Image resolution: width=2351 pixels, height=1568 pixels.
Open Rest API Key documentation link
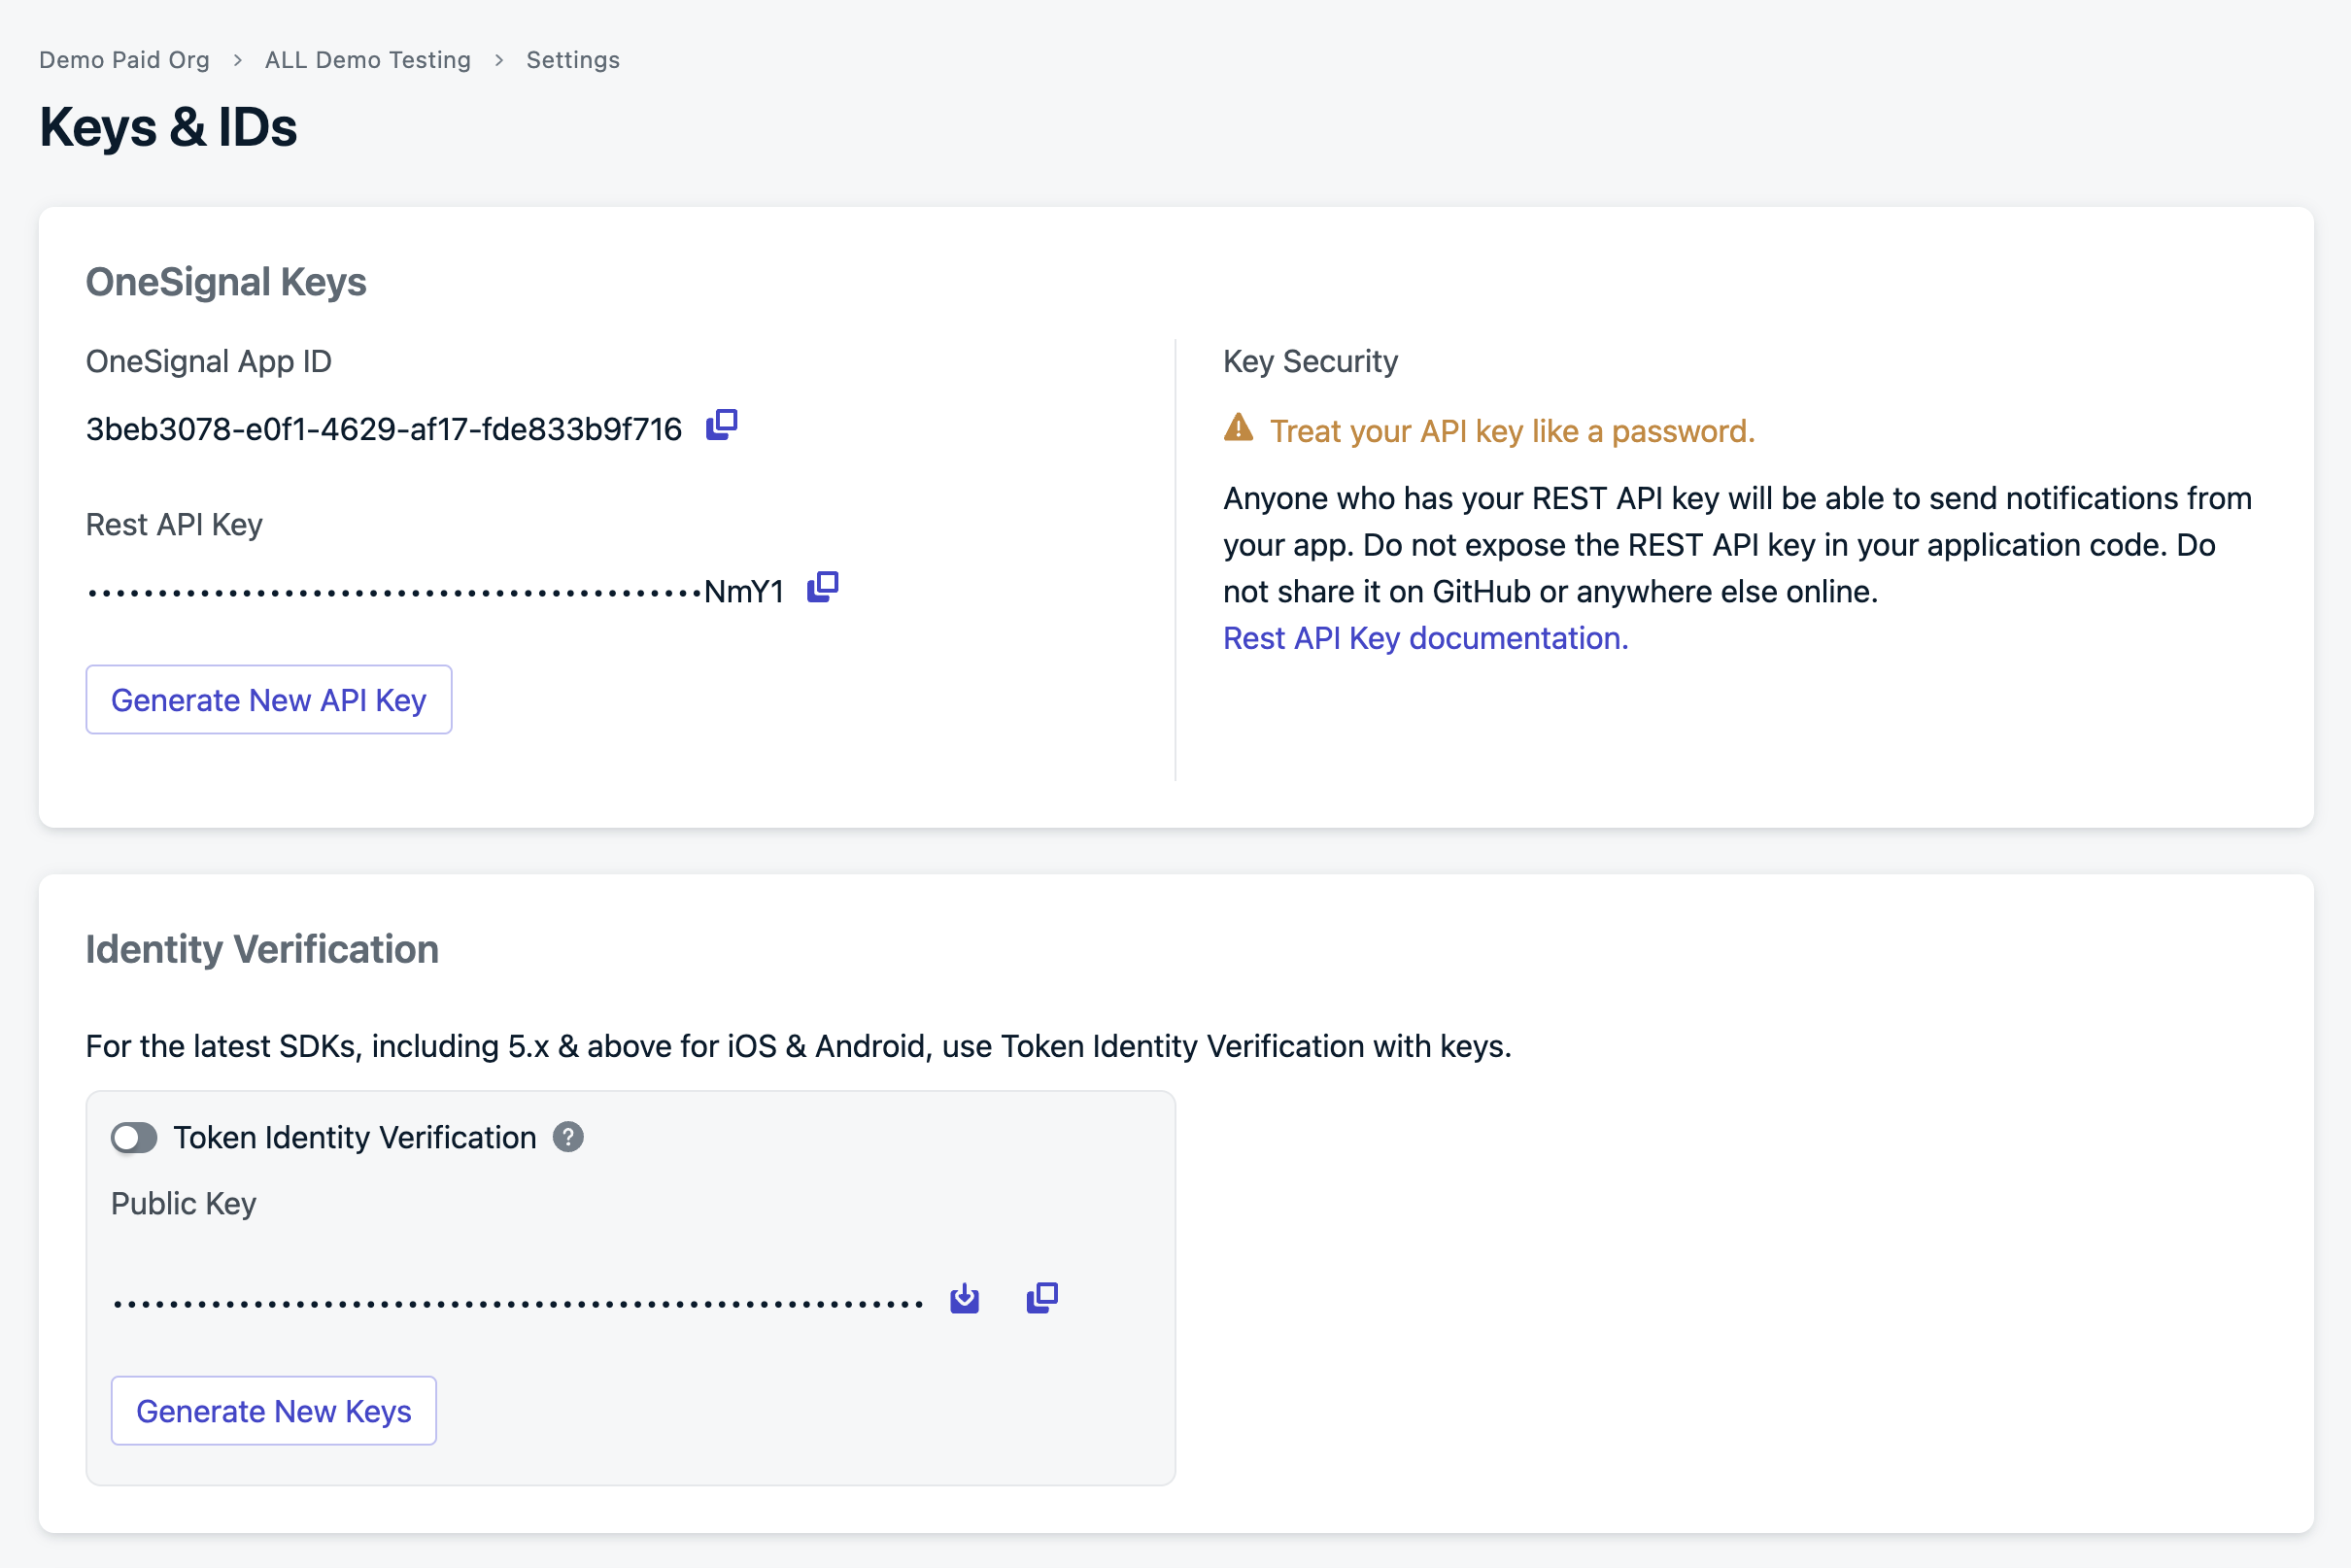(x=1426, y=638)
